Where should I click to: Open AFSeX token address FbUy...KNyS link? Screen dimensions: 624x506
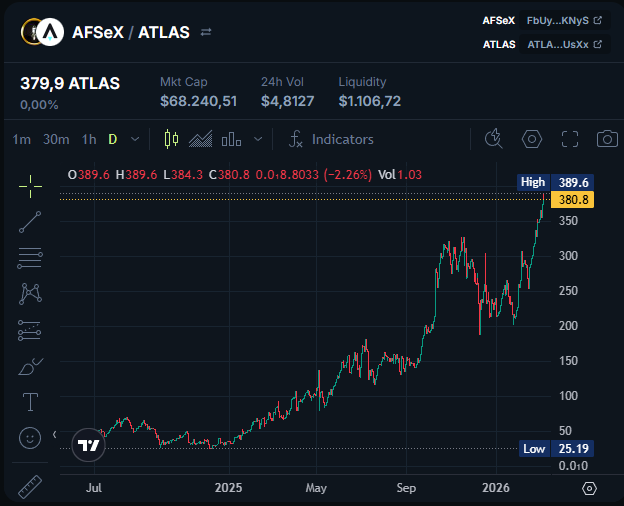(564, 20)
